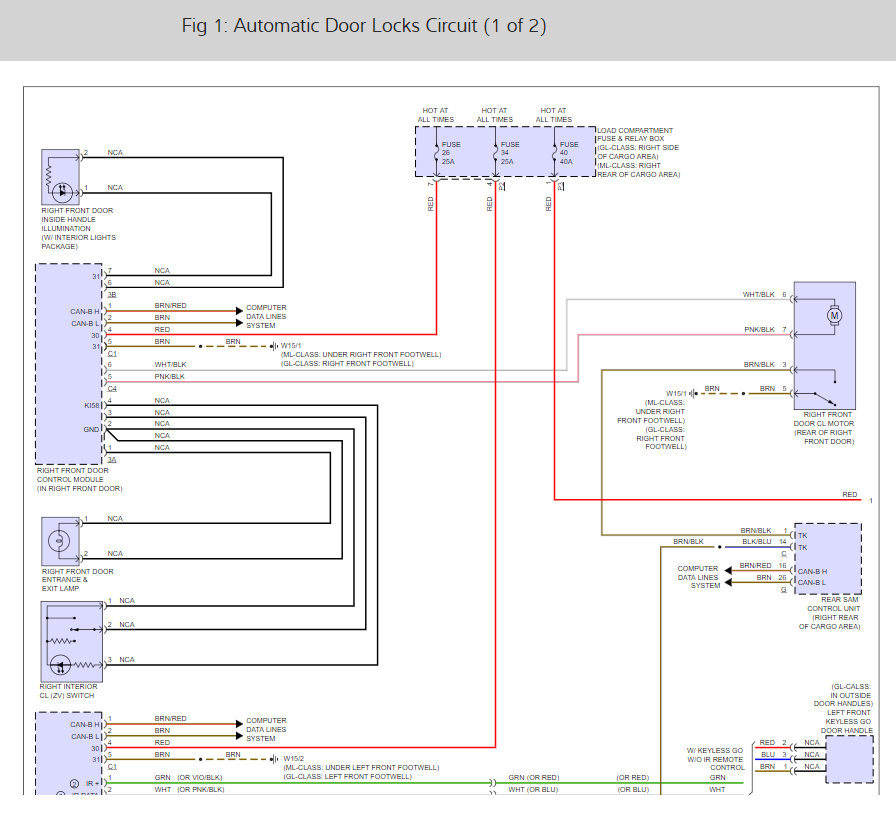Click the PNK/BLK label at motor pin 7
This screenshot has width=896, height=815.
pos(759,329)
